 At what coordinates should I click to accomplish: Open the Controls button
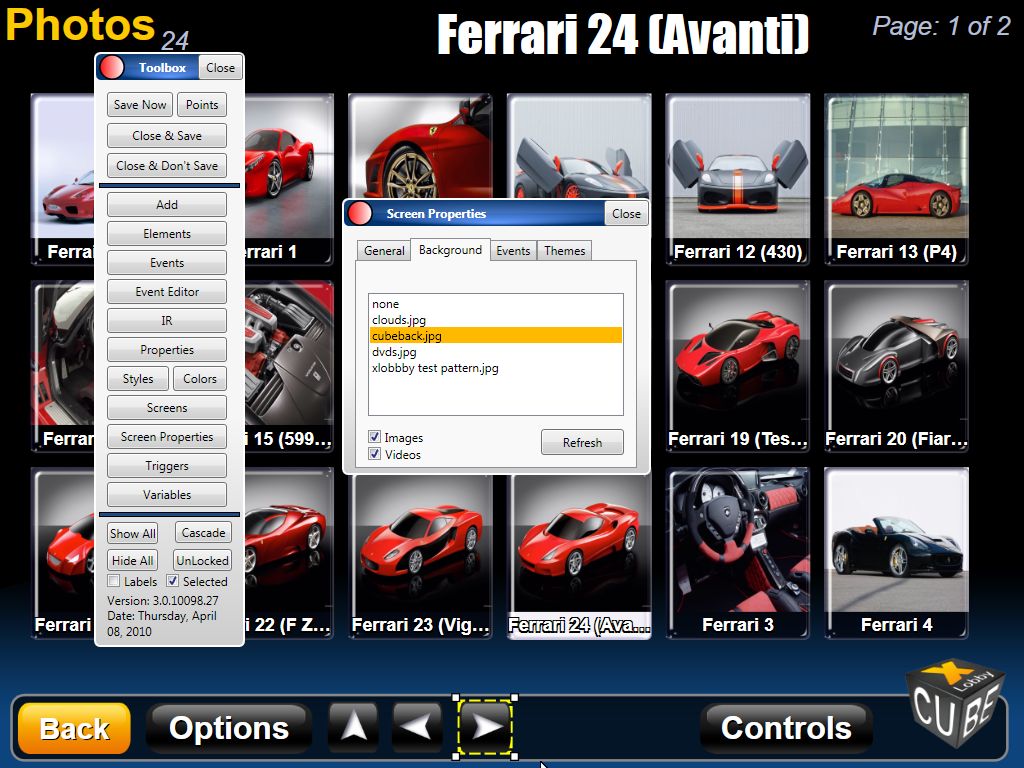pyautogui.click(x=786, y=728)
